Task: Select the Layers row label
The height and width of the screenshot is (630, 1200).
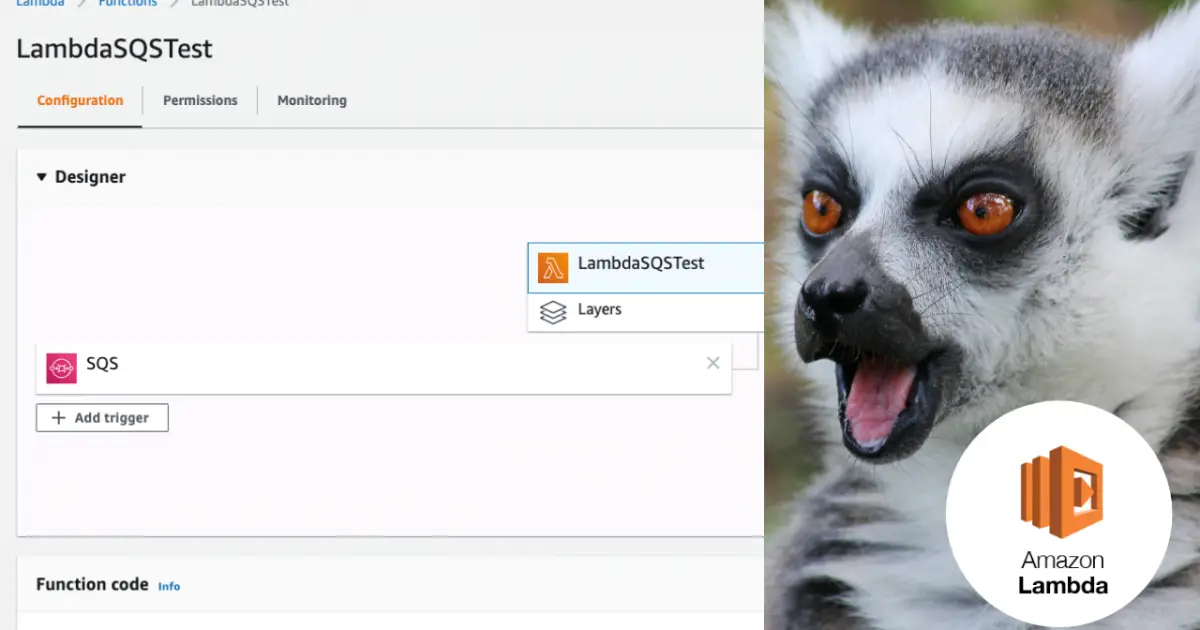Action: 600,310
